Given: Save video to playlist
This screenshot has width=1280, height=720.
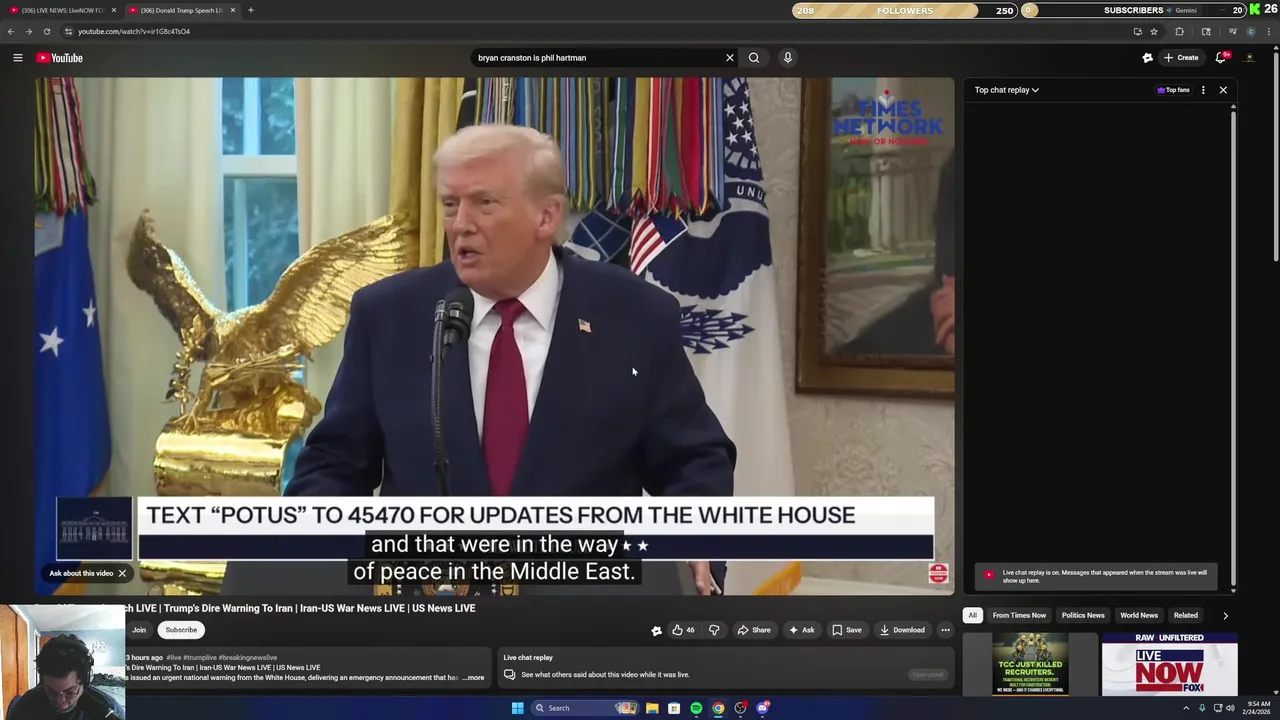Looking at the screenshot, I should click(x=846, y=630).
